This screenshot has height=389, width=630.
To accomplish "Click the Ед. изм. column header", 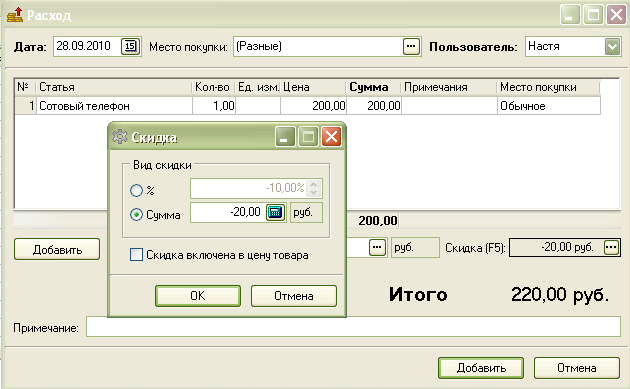I will coord(258,87).
